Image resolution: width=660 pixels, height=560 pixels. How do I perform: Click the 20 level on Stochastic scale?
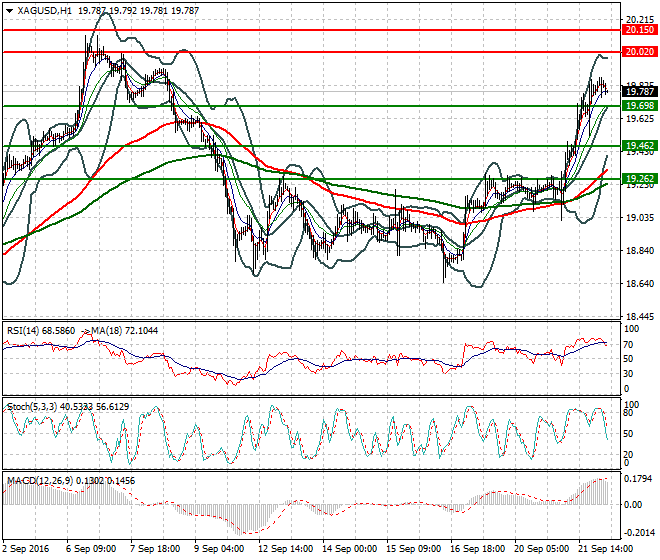pyautogui.click(x=628, y=455)
